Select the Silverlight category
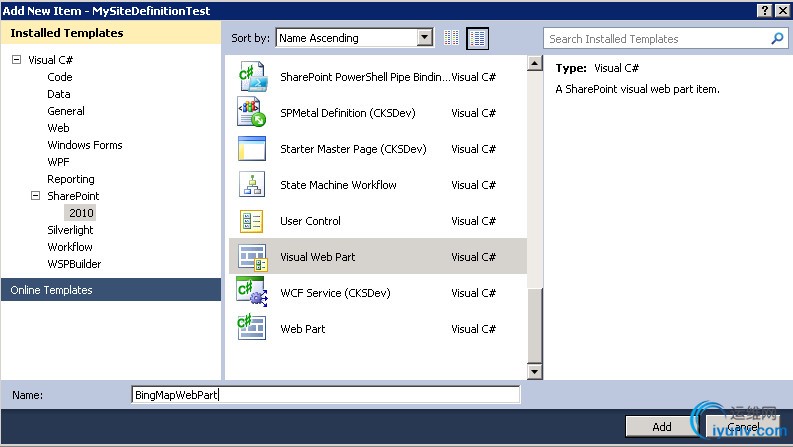 tap(70, 230)
